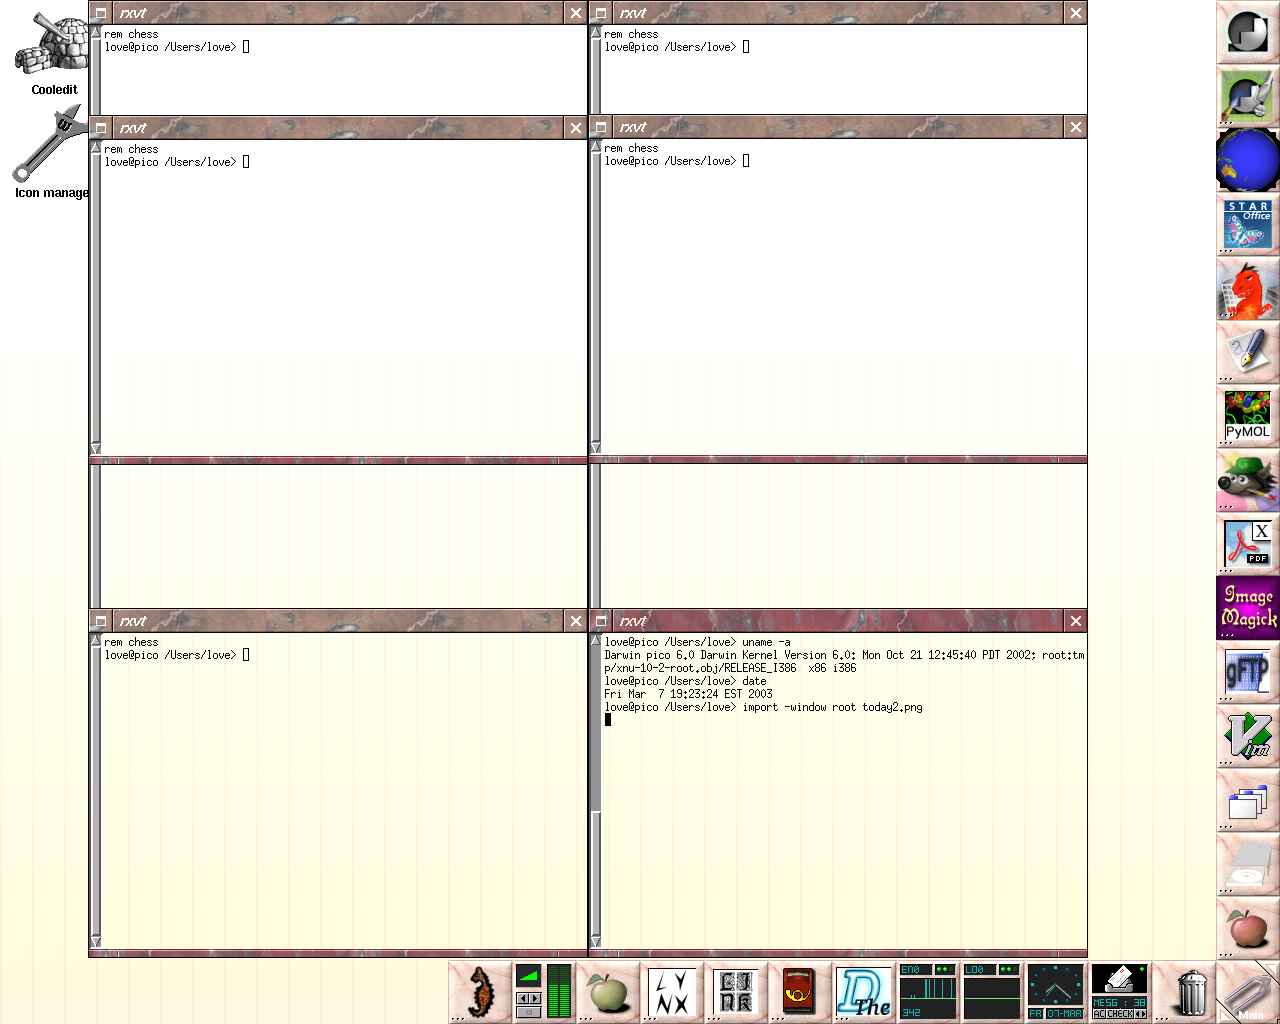
Task: Start gFTP from the dock
Action: click(1247, 671)
